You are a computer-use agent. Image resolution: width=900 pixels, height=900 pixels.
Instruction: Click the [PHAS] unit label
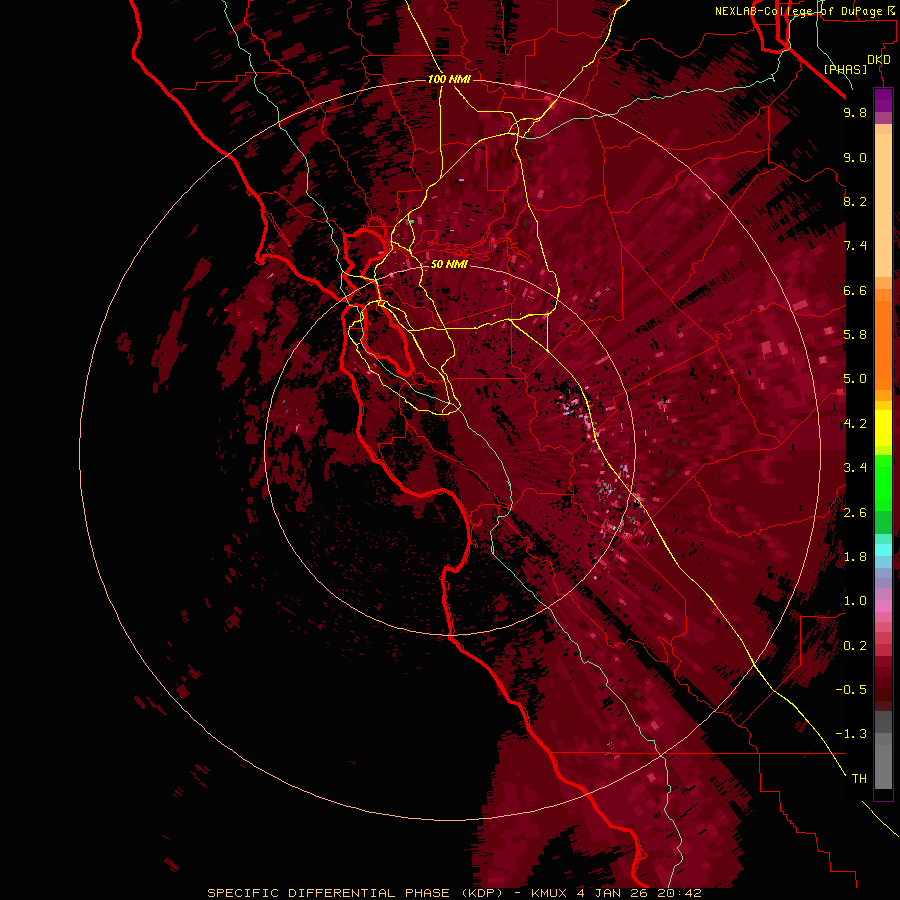(x=845, y=69)
